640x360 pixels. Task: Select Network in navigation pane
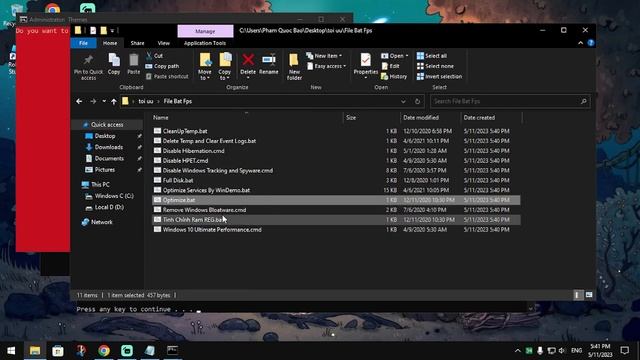pyautogui.click(x=102, y=222)
